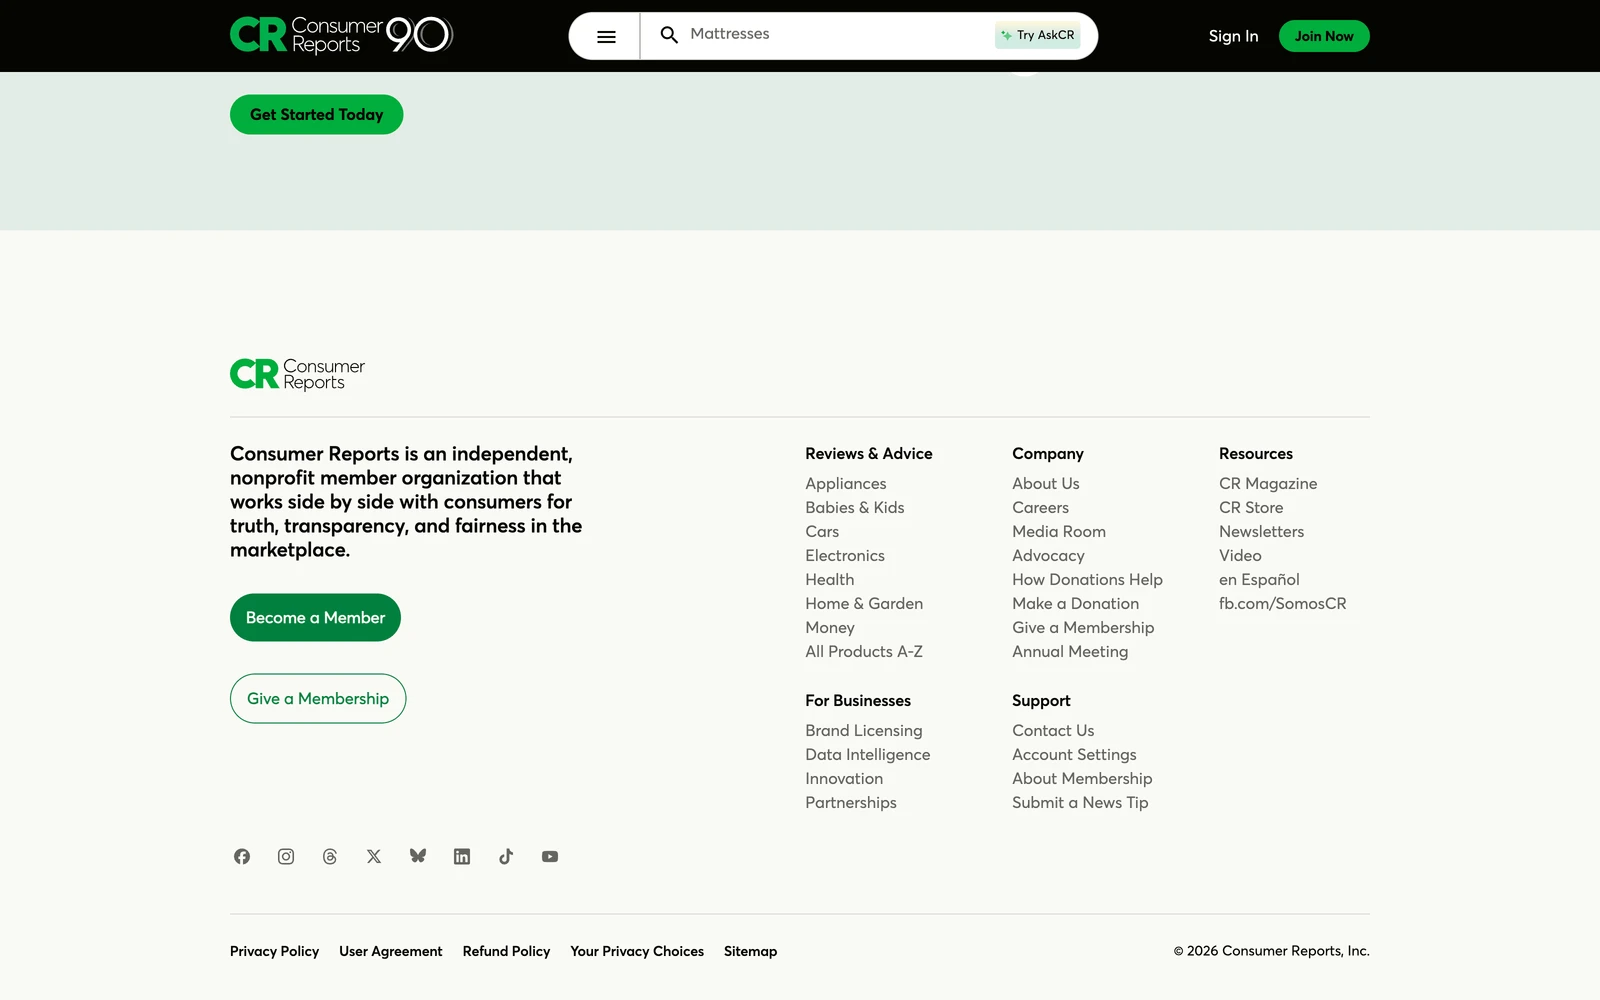Open Appliances reviews link
The image size is (1600, 1000).
[x=846, y=484]
